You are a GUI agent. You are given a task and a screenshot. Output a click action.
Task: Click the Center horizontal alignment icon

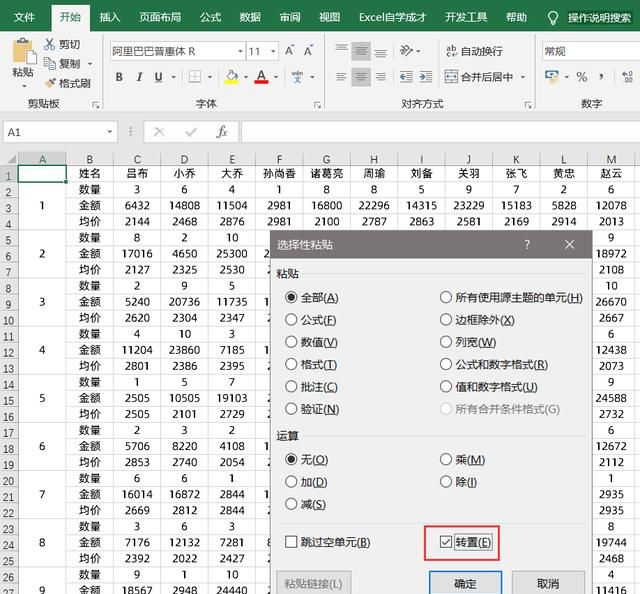coord(361,77)
